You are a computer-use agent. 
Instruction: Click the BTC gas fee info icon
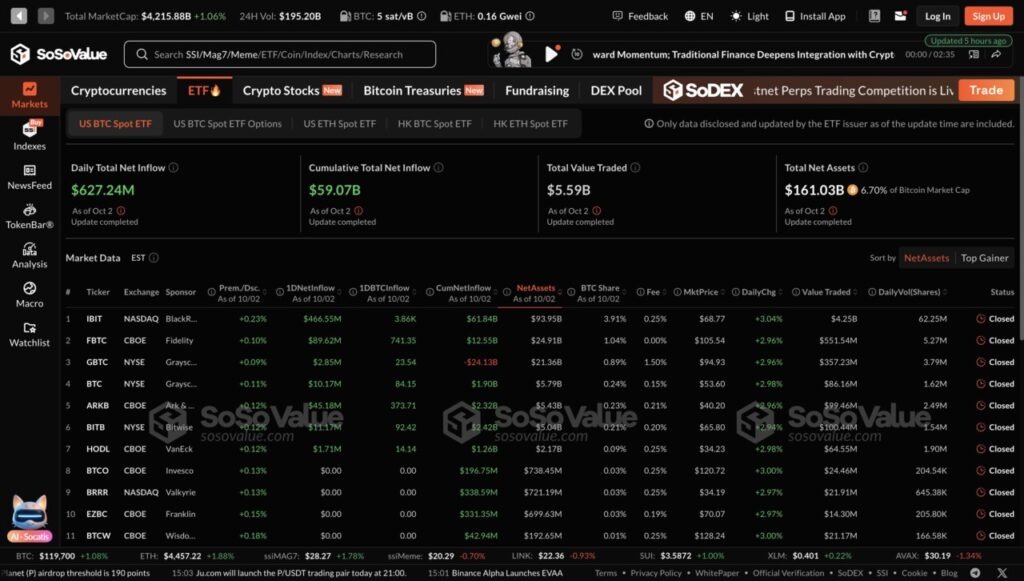[x=422, y=16]
